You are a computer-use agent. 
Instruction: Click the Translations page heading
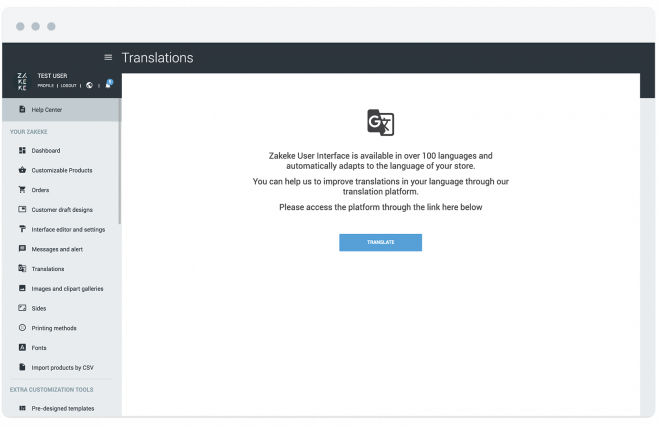tap(157, 58)
